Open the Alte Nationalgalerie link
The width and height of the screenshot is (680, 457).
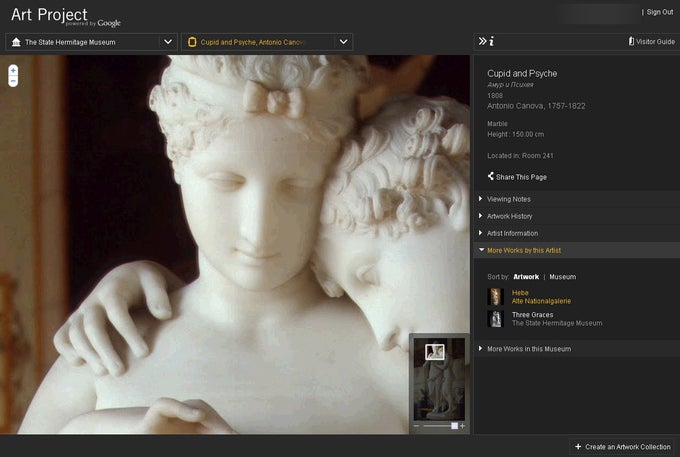point(541,301)
